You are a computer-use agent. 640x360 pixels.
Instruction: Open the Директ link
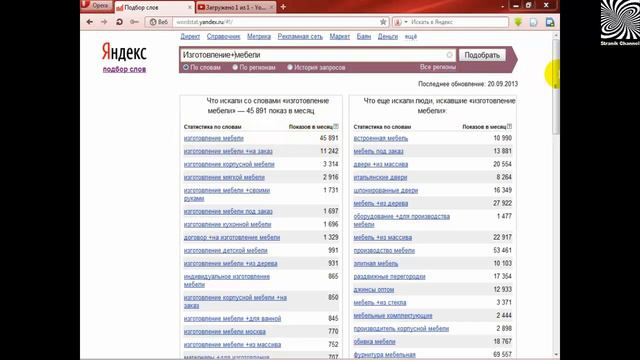(190, 37)
